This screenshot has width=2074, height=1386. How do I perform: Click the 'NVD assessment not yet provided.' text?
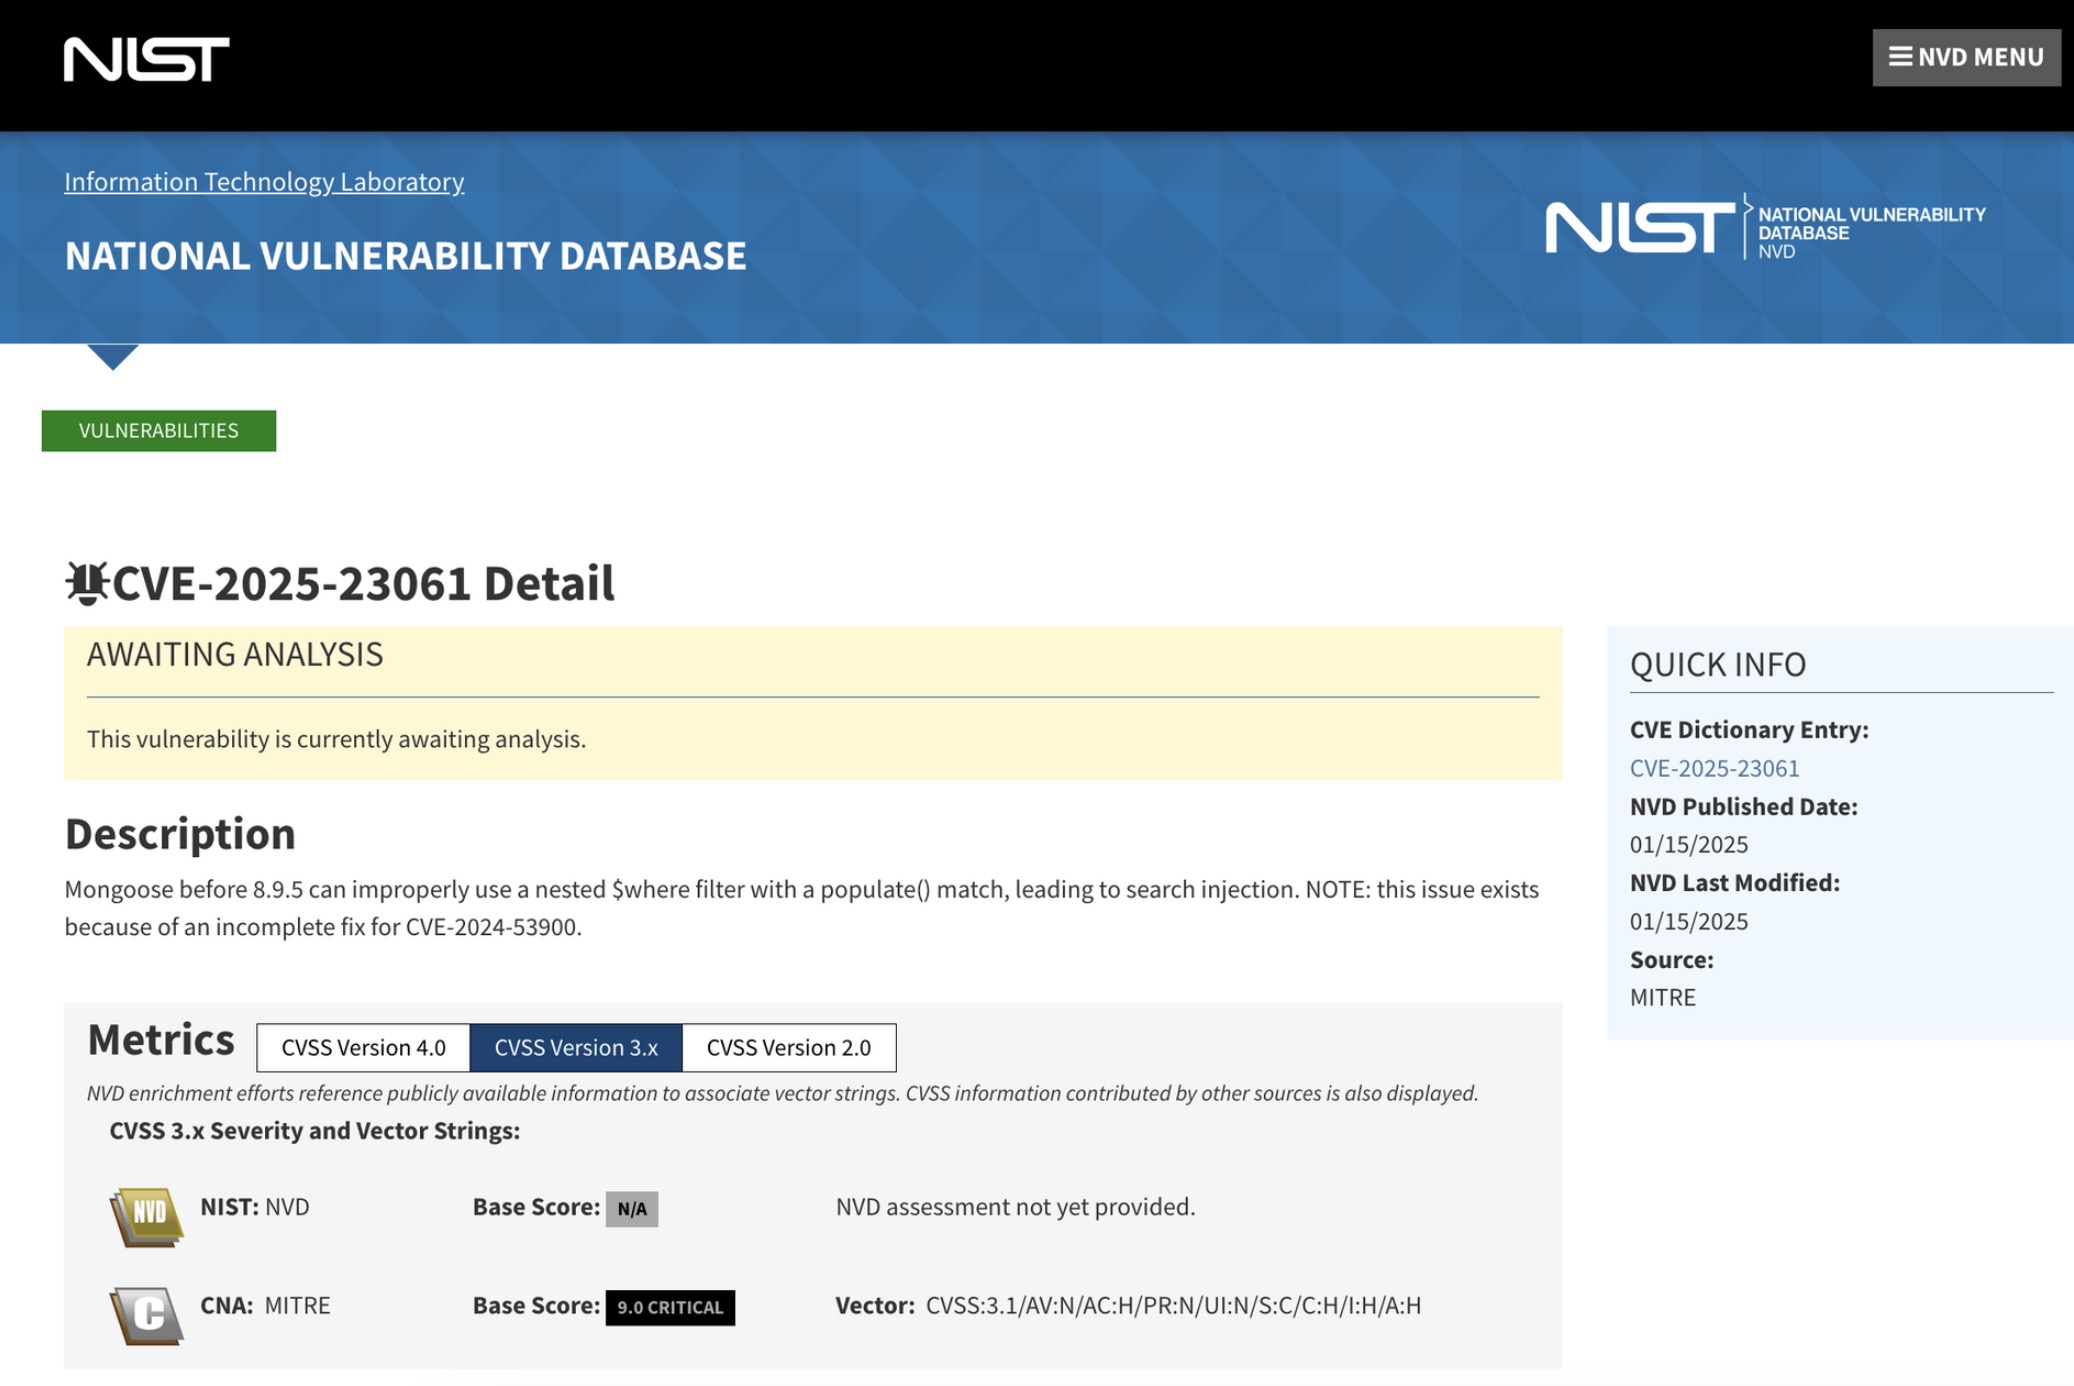(x=1015, y=1207)
